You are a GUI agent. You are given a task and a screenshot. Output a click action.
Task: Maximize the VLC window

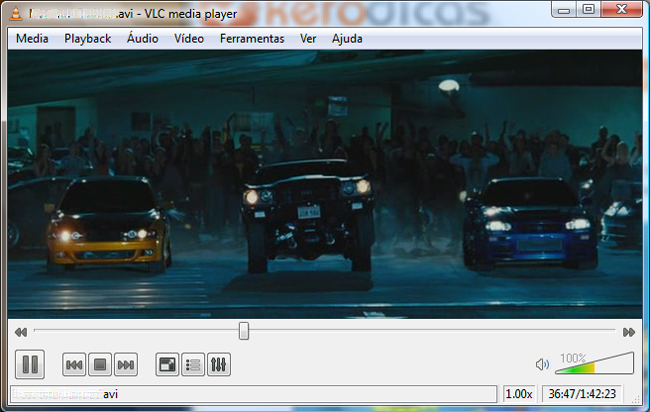click(x=588, y=10)
